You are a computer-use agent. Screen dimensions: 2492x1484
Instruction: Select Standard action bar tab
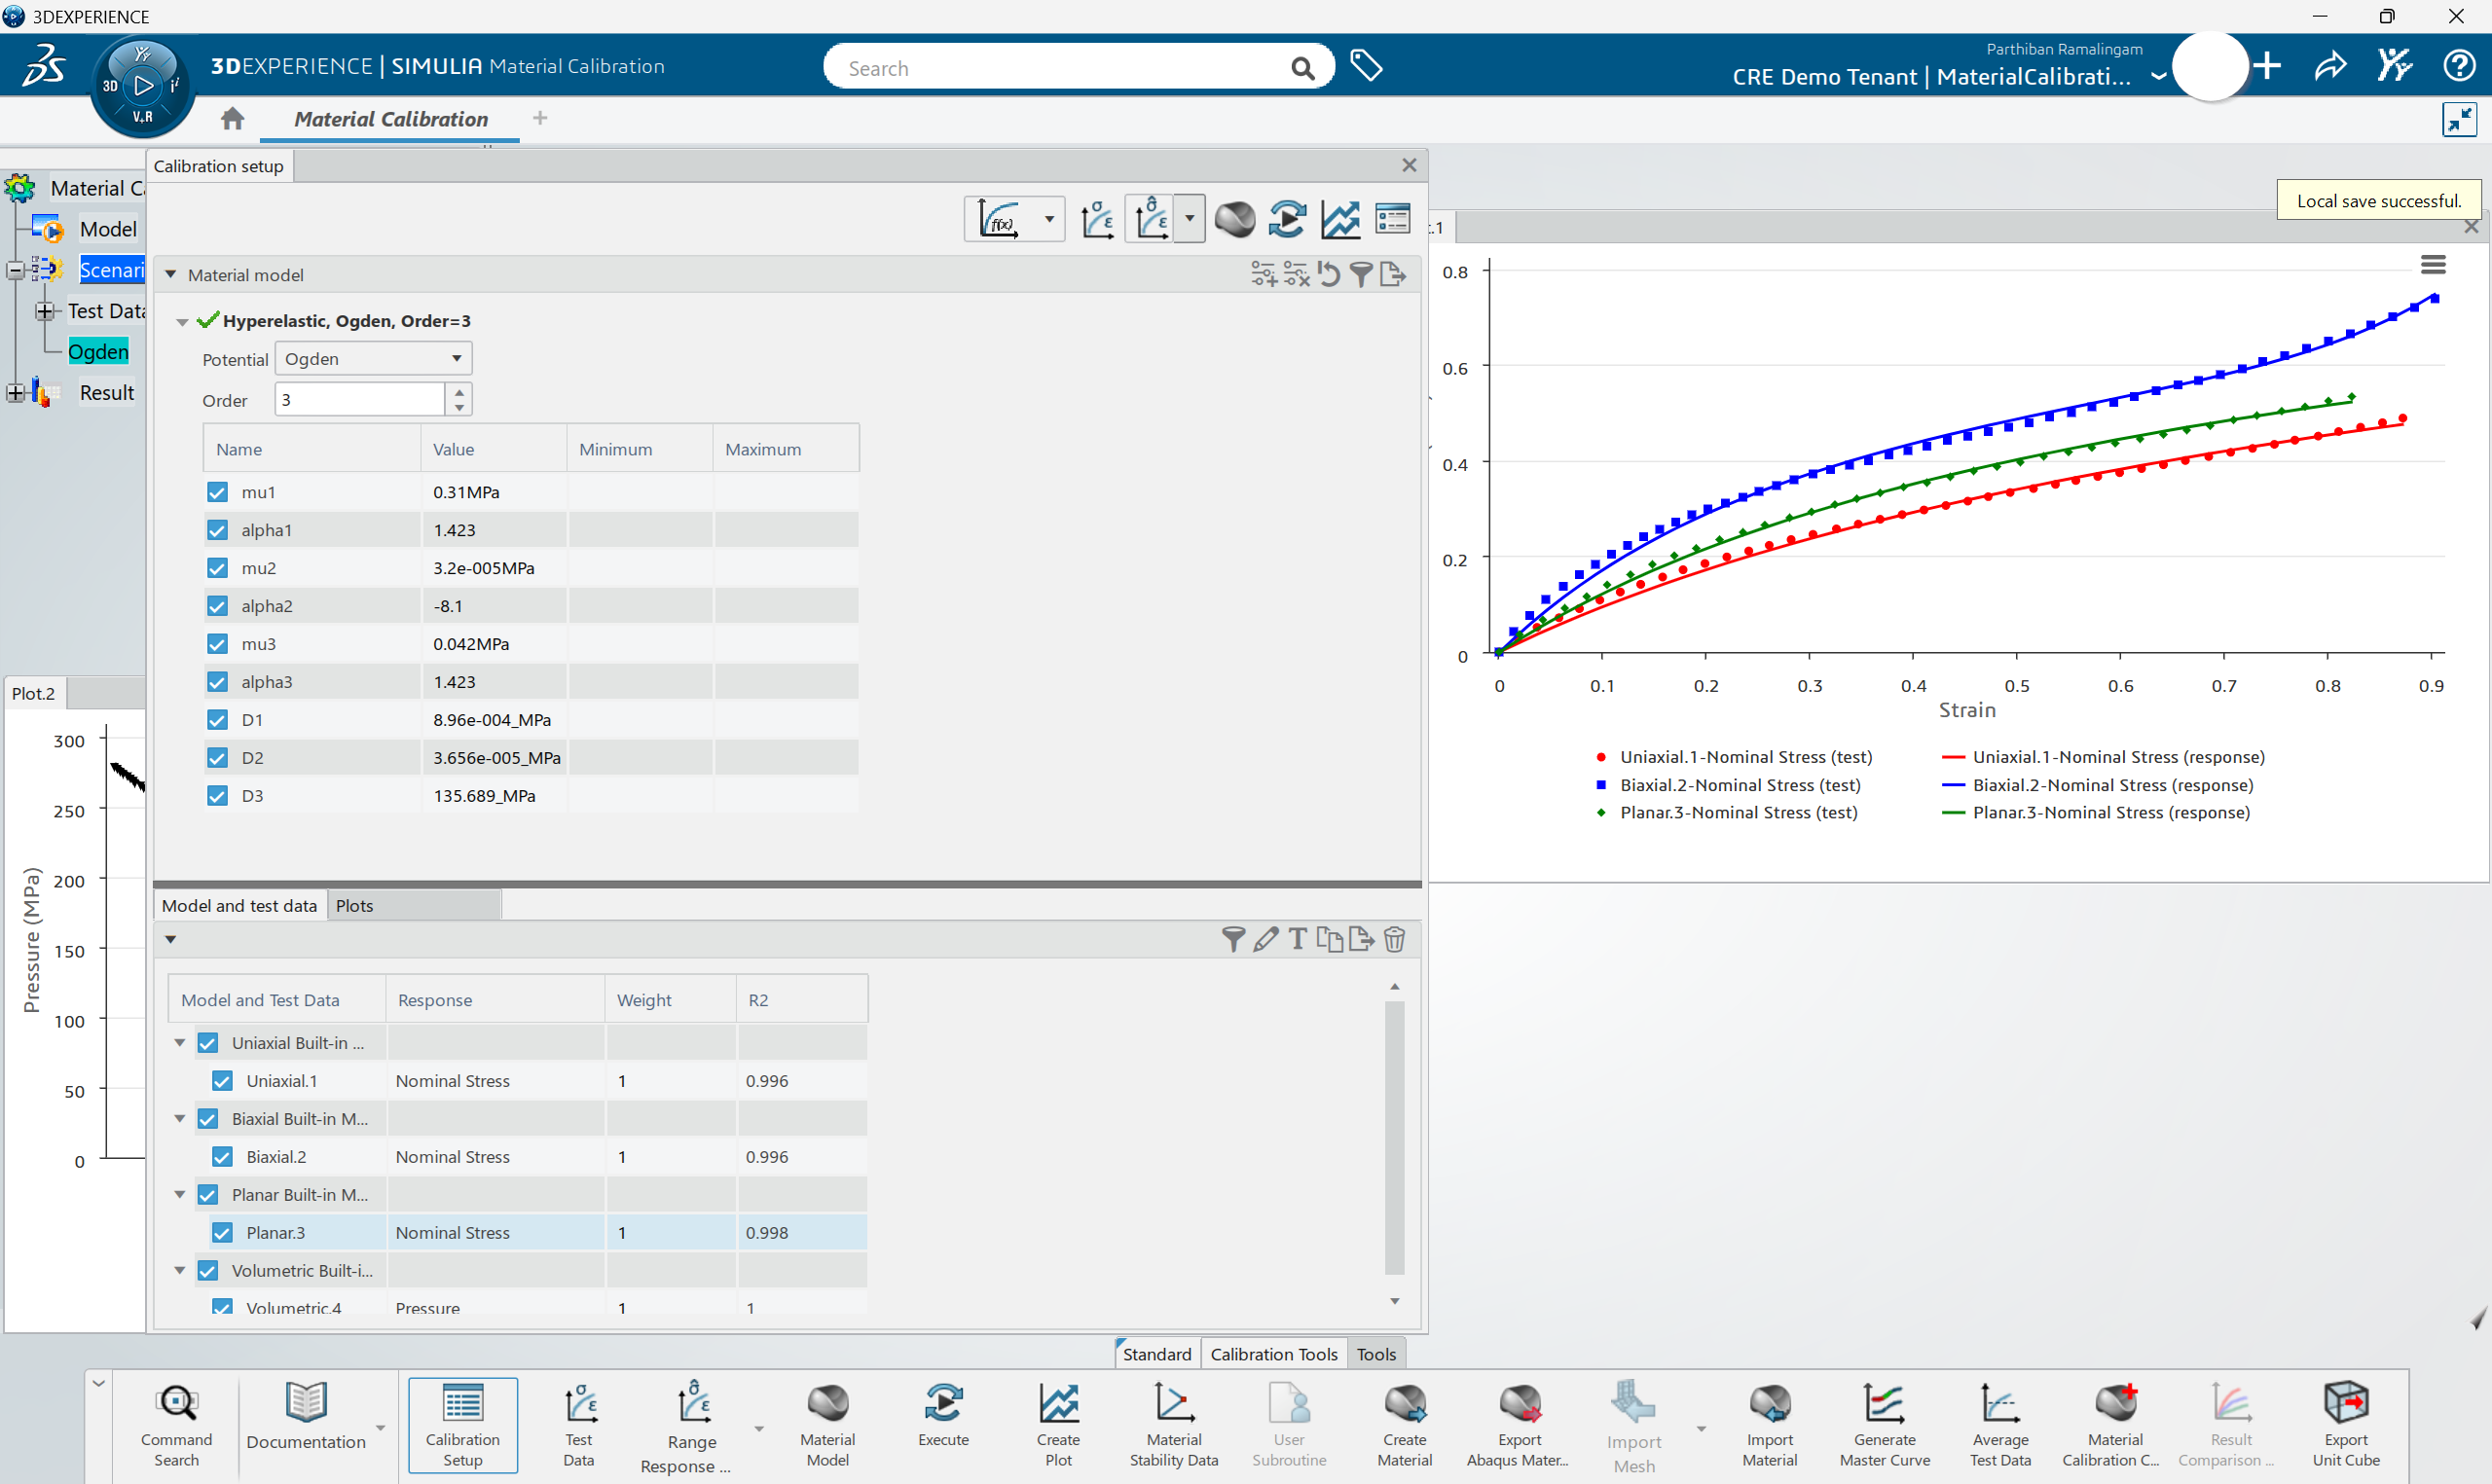[1157, 1354]
